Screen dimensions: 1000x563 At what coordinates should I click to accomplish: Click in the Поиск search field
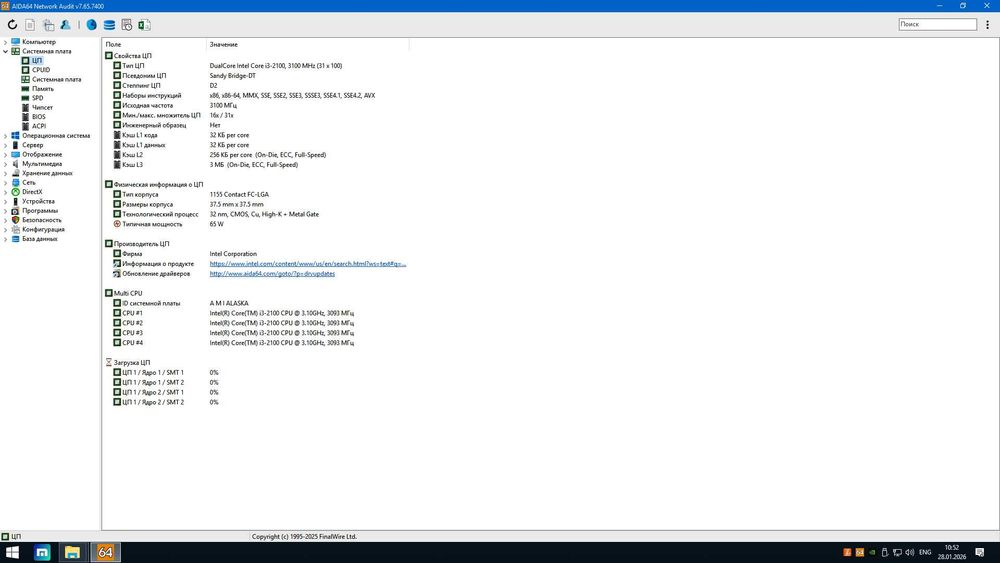[938, 24]
